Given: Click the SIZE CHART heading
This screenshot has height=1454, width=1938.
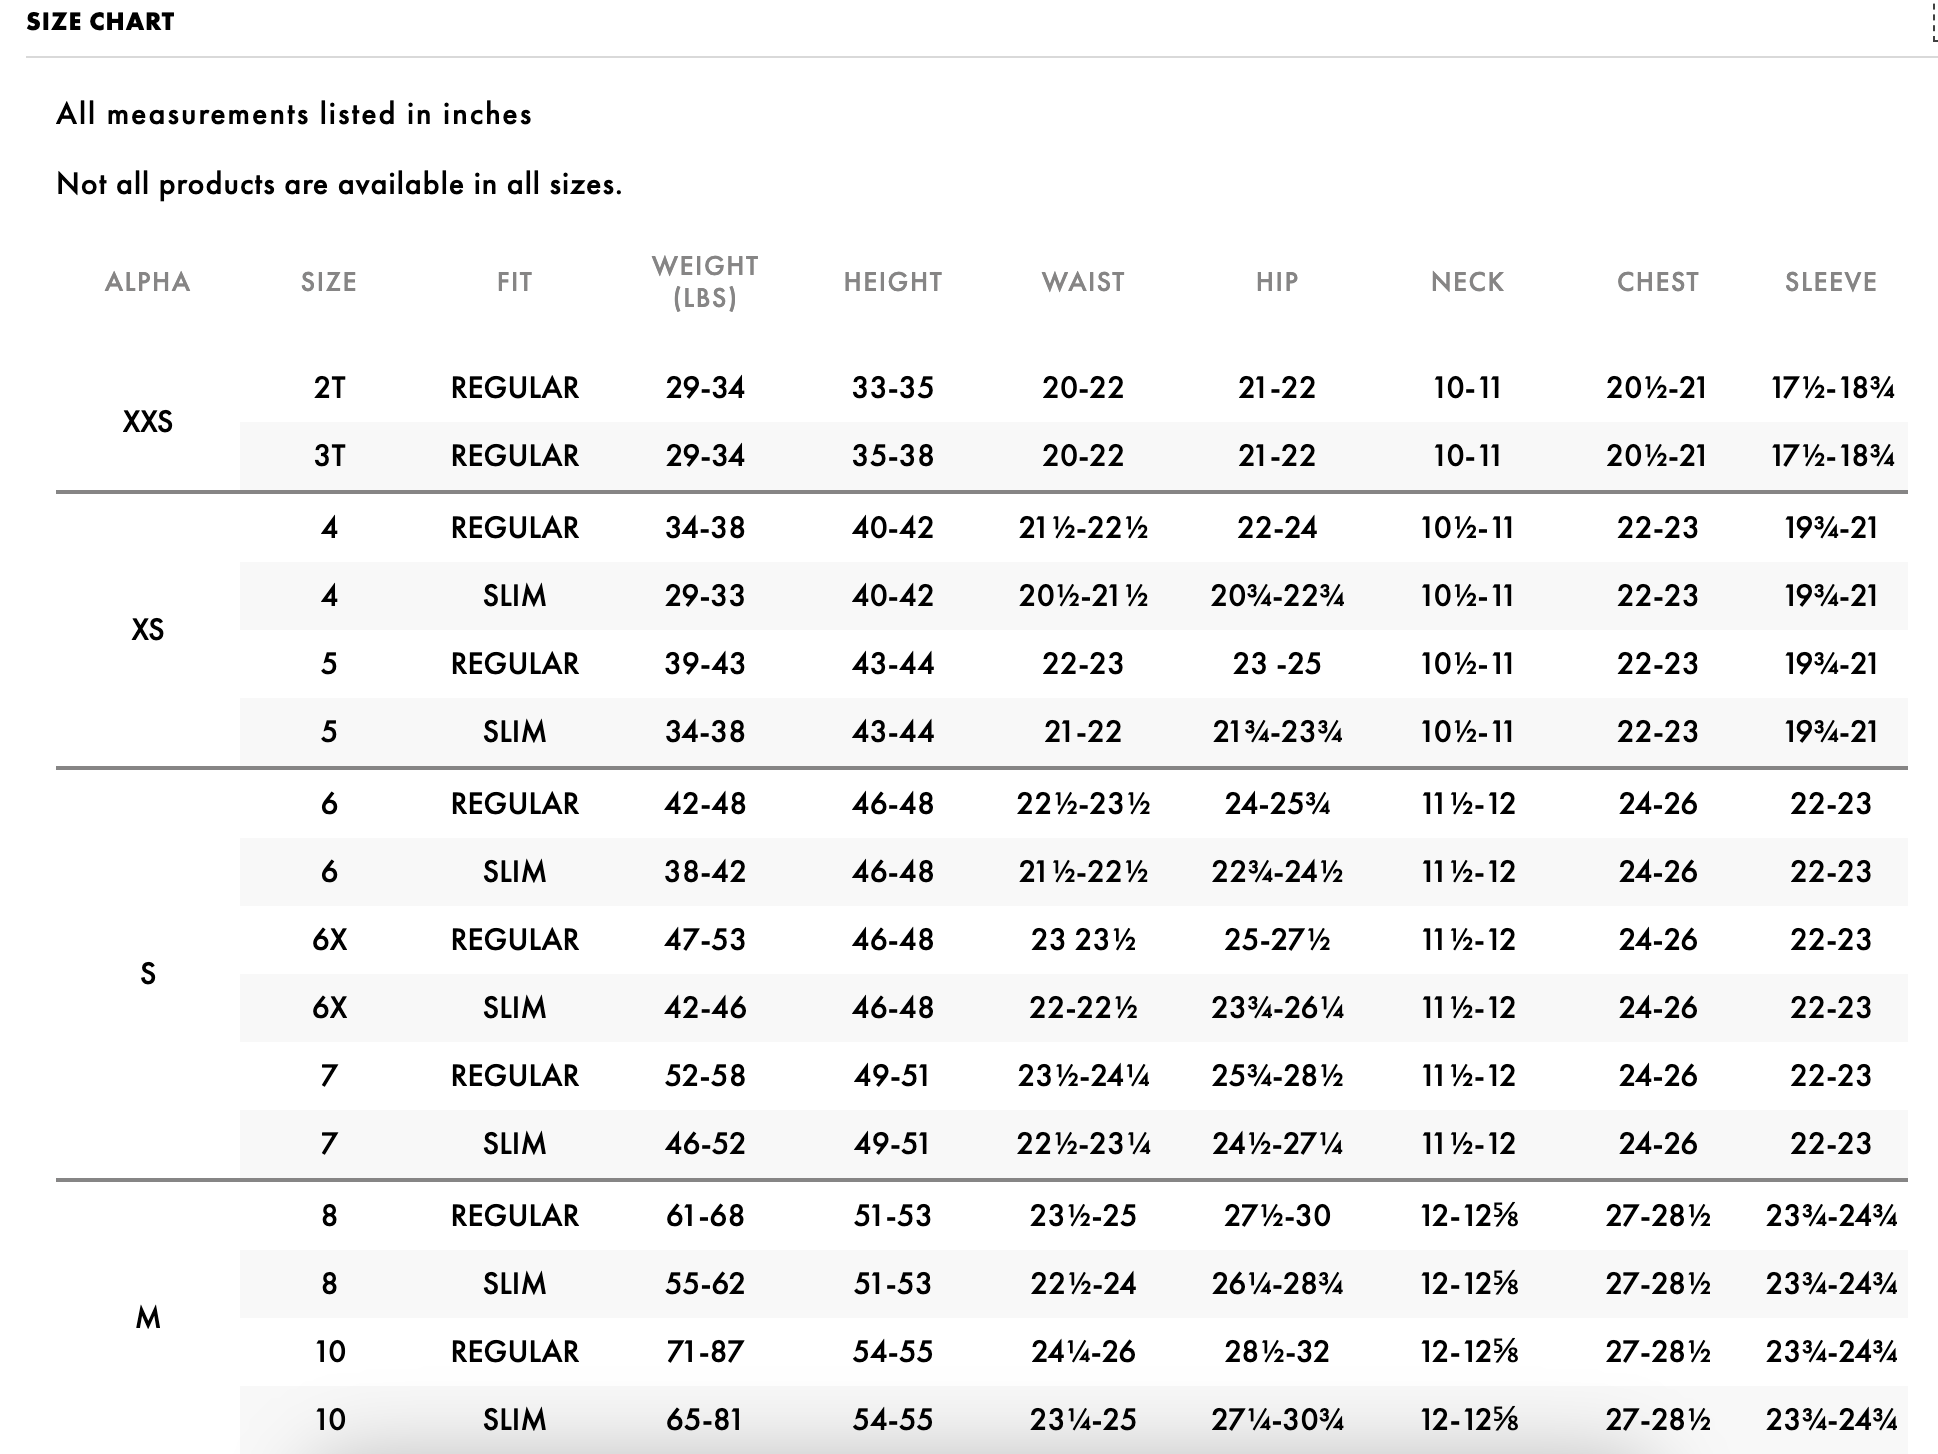Looking at the screenshot, I should tap(100, 22).
